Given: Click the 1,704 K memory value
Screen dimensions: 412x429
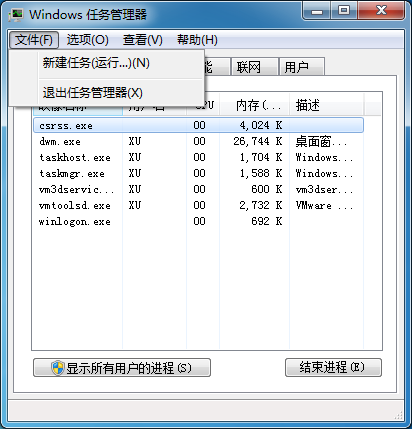Looking at the screenshot, I should (x=261, y=157).
